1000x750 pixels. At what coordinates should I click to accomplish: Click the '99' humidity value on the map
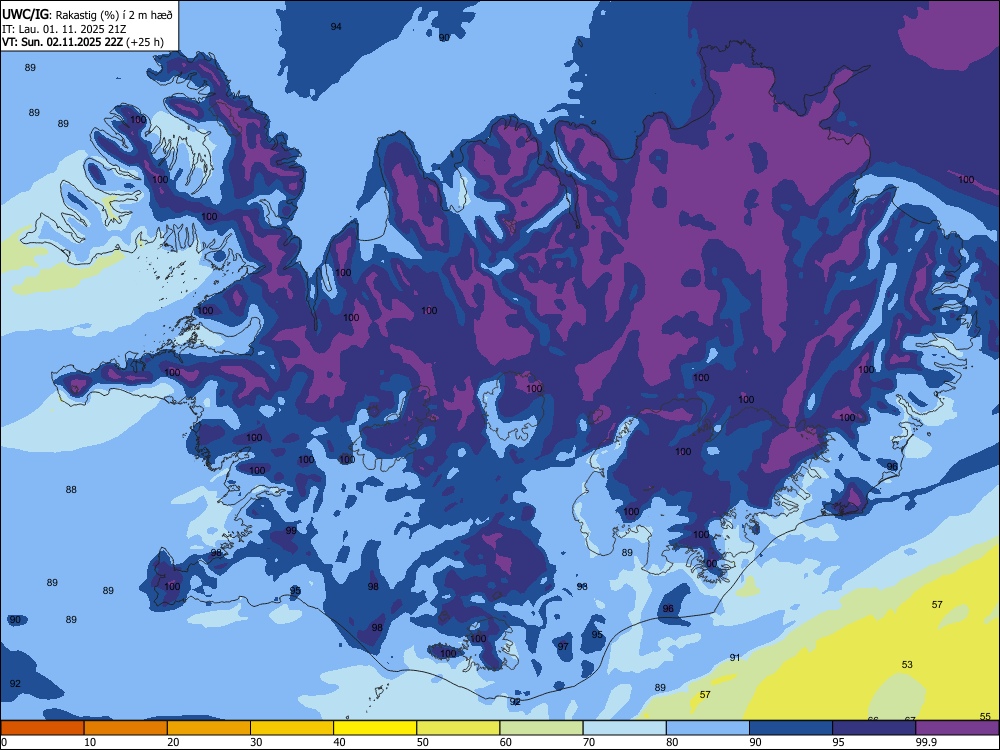point(291,531)
